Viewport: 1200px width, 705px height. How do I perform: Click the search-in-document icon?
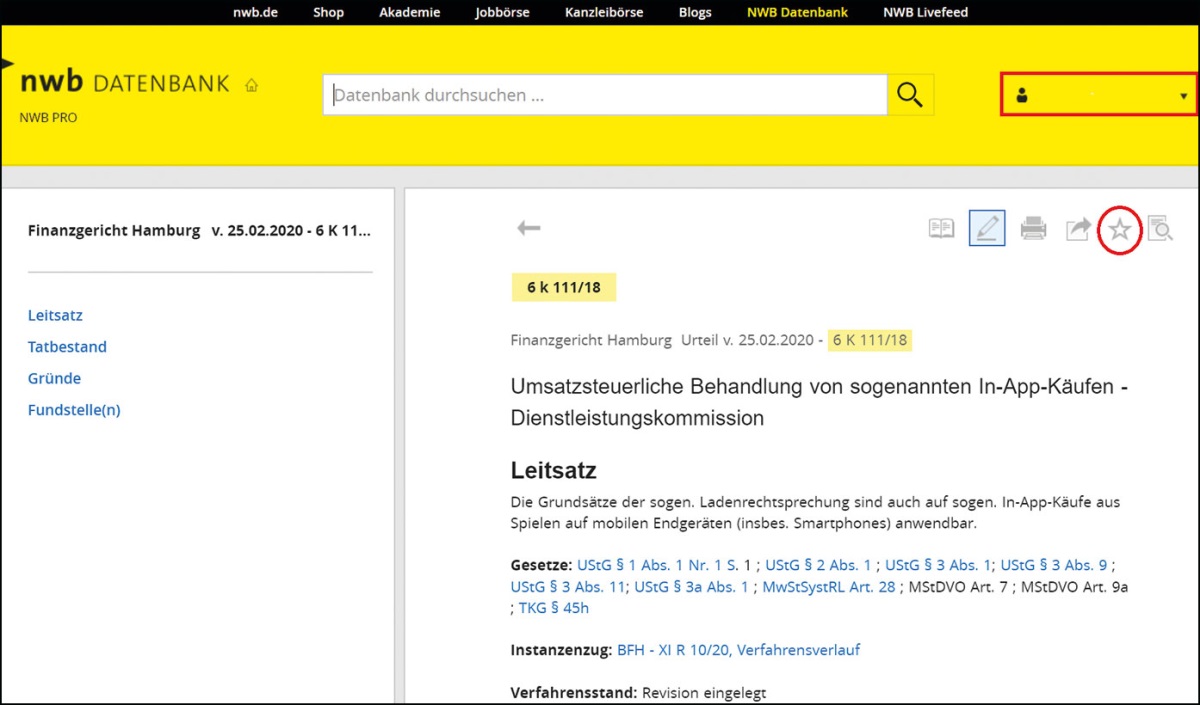pos(1160,230)
